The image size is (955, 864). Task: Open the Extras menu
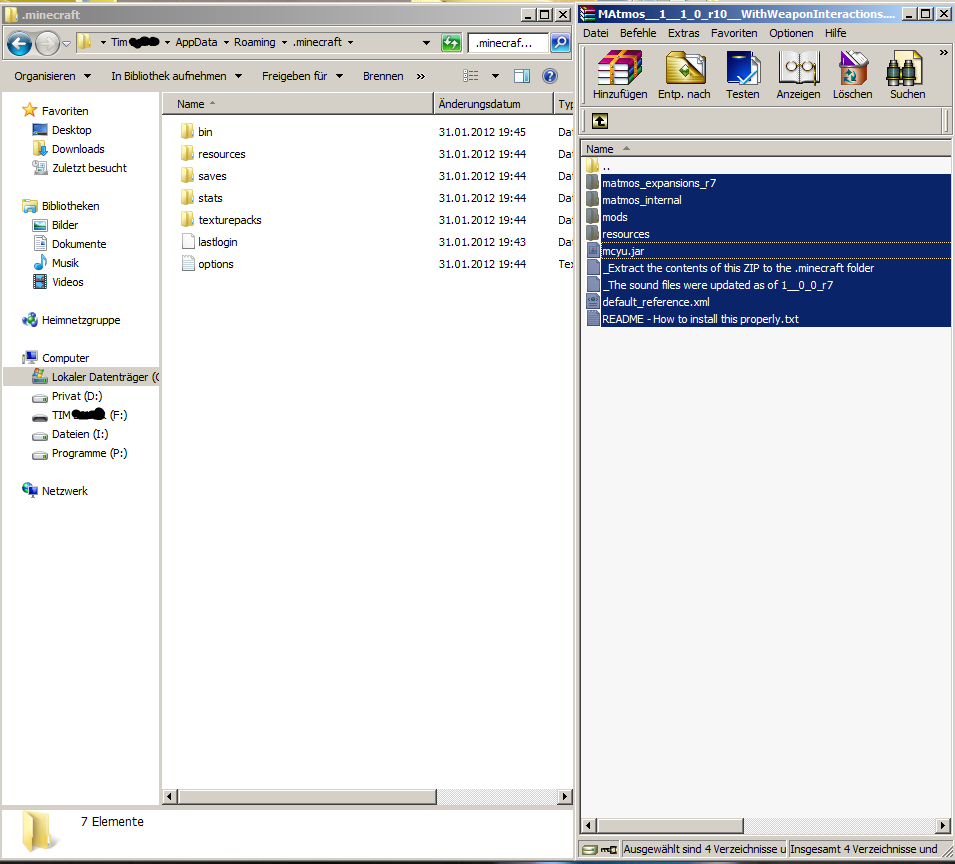(x=683, y=33)
